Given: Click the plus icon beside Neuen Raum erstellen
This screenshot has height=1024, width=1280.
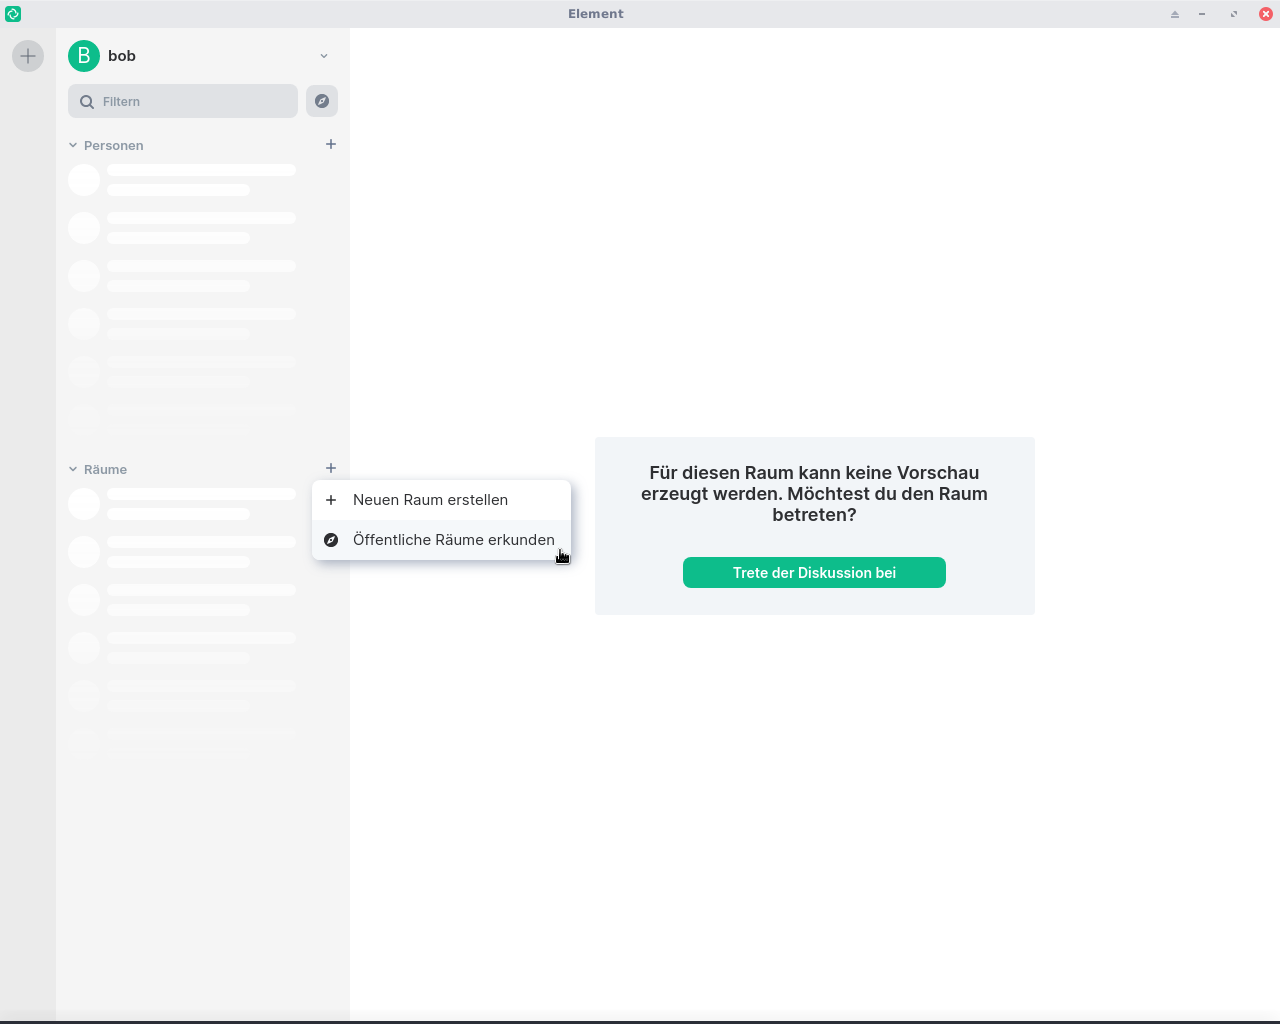Looking at the screenshot, I should point(331,500).
